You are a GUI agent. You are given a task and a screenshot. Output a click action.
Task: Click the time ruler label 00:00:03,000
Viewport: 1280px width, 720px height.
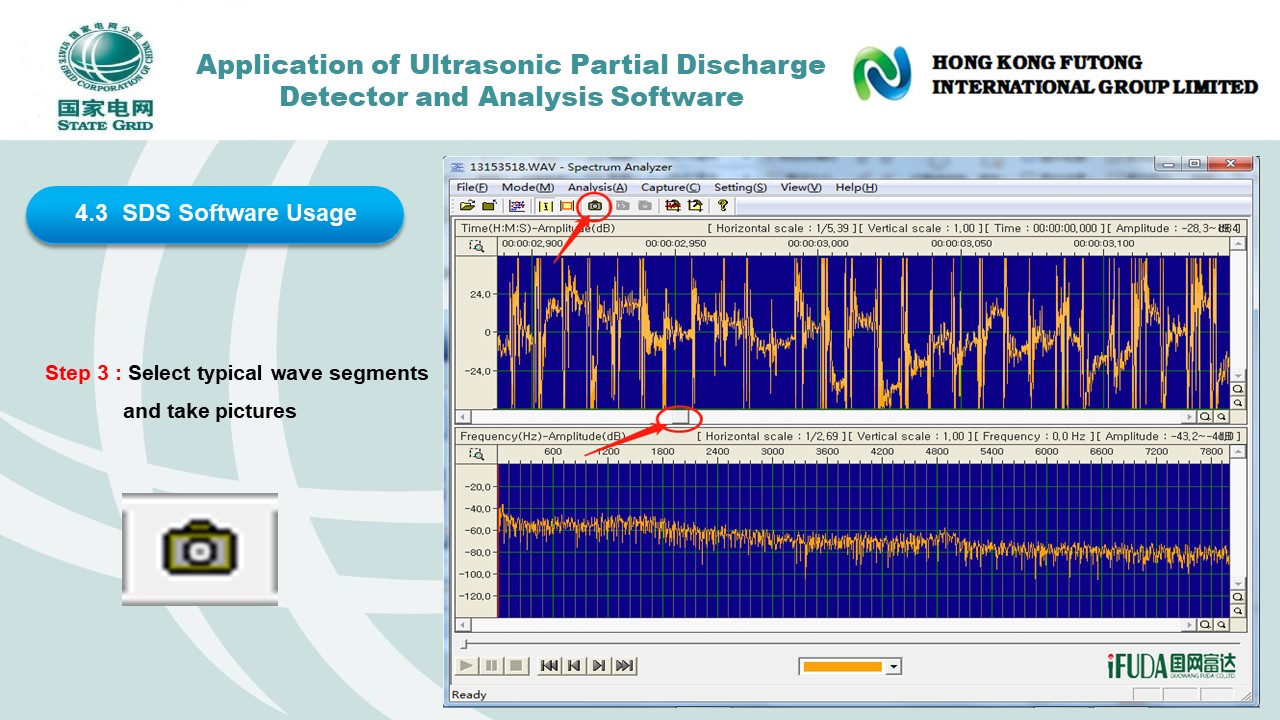point(818,243)
